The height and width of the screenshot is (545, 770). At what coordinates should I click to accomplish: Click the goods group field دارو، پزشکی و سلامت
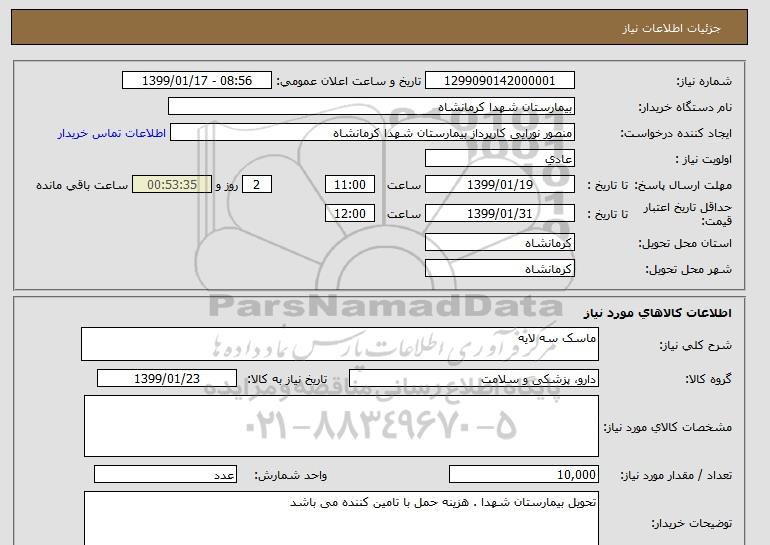tap(474, 379)
